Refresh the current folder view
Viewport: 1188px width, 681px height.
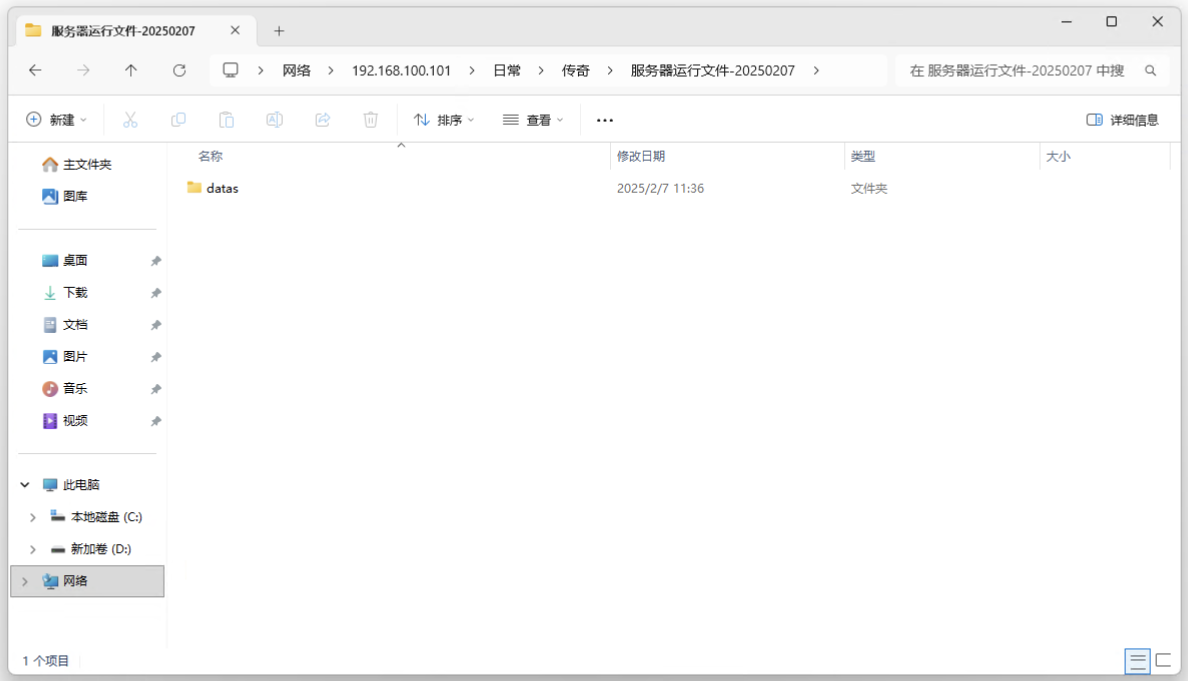click(179, 70)
